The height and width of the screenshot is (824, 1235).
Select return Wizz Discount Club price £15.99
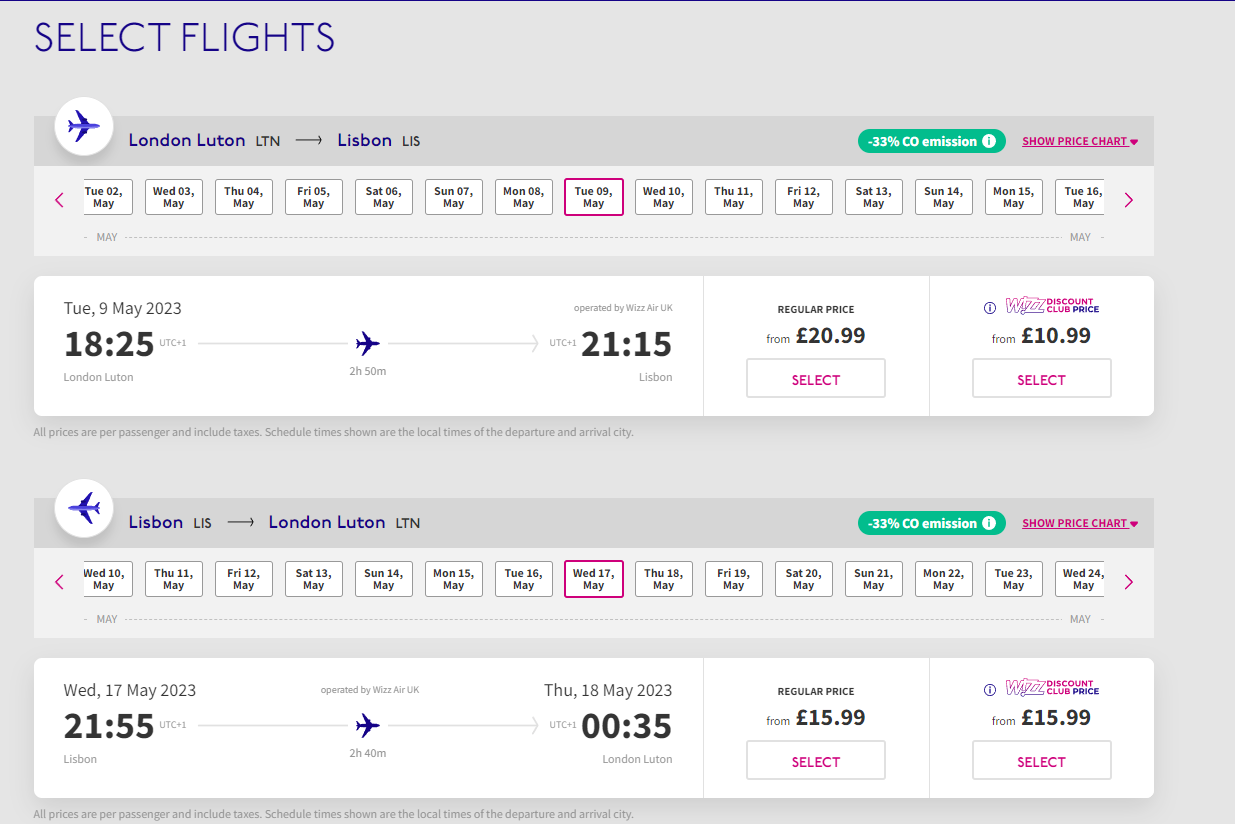coord(1042,761)
